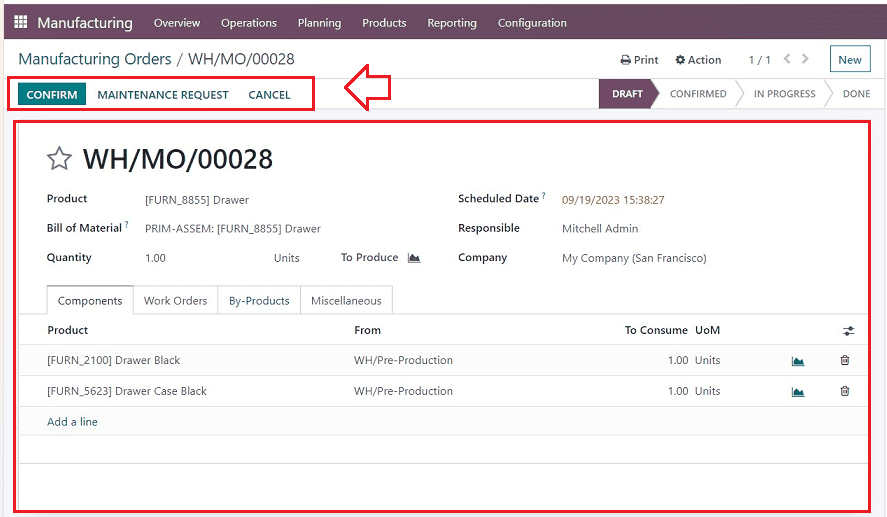Confirm the manufacturing order
Image resolution: width=887 pixels, height=517 pixels.
51,94
